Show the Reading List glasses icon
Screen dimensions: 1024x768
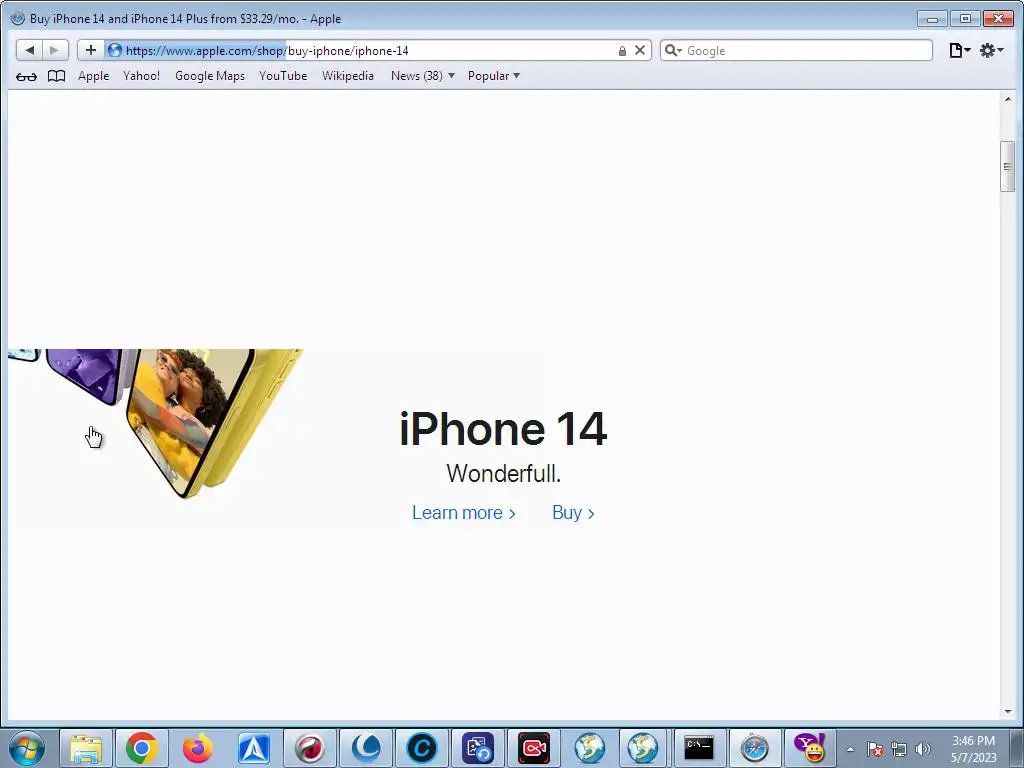pos(26,76)
